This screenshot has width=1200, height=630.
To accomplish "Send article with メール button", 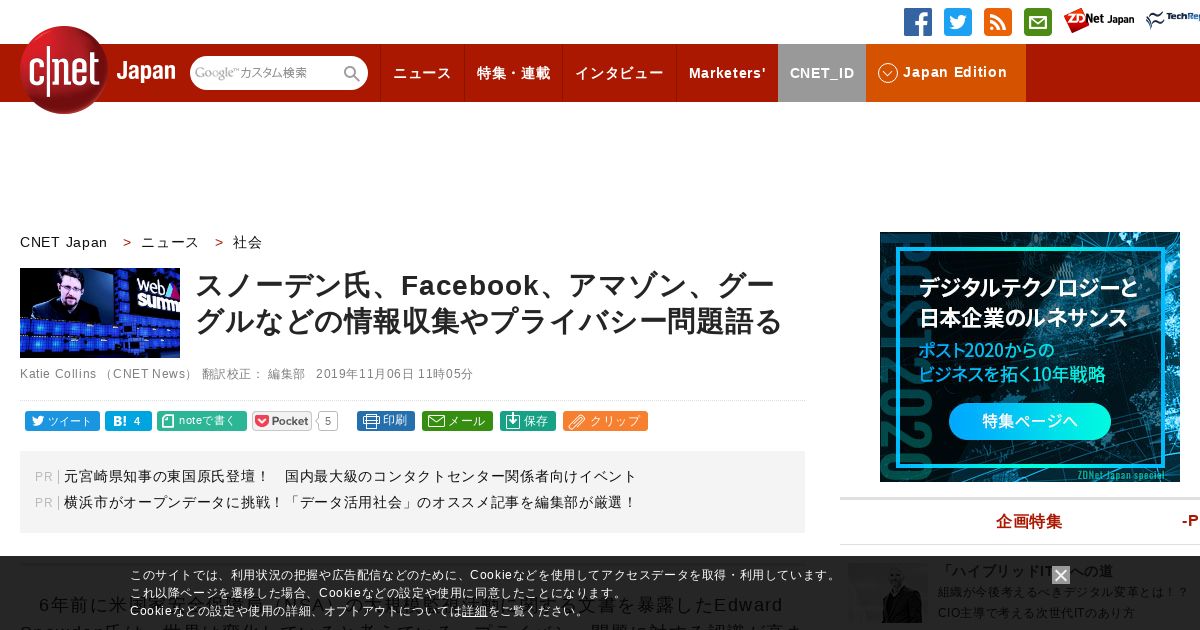I will coord(457,421).
